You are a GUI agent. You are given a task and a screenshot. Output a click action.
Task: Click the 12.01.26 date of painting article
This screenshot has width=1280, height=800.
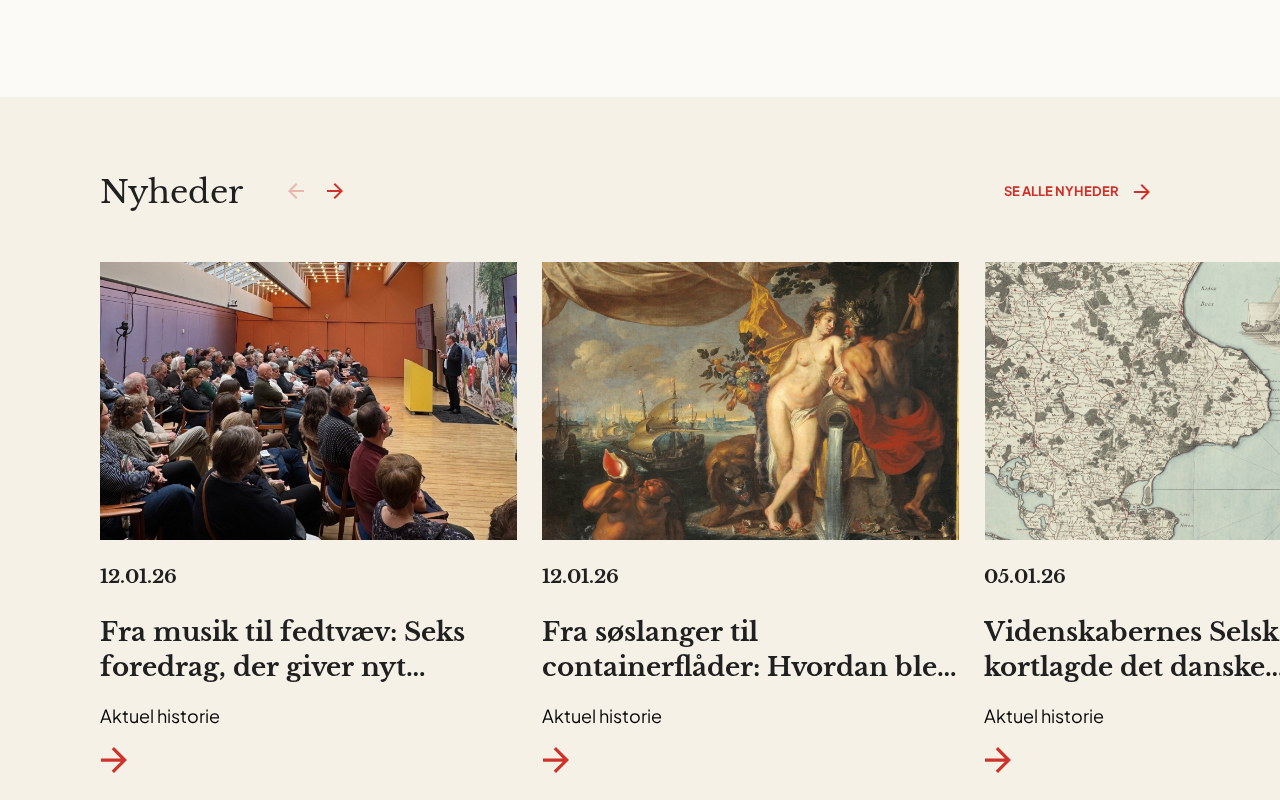580,577
